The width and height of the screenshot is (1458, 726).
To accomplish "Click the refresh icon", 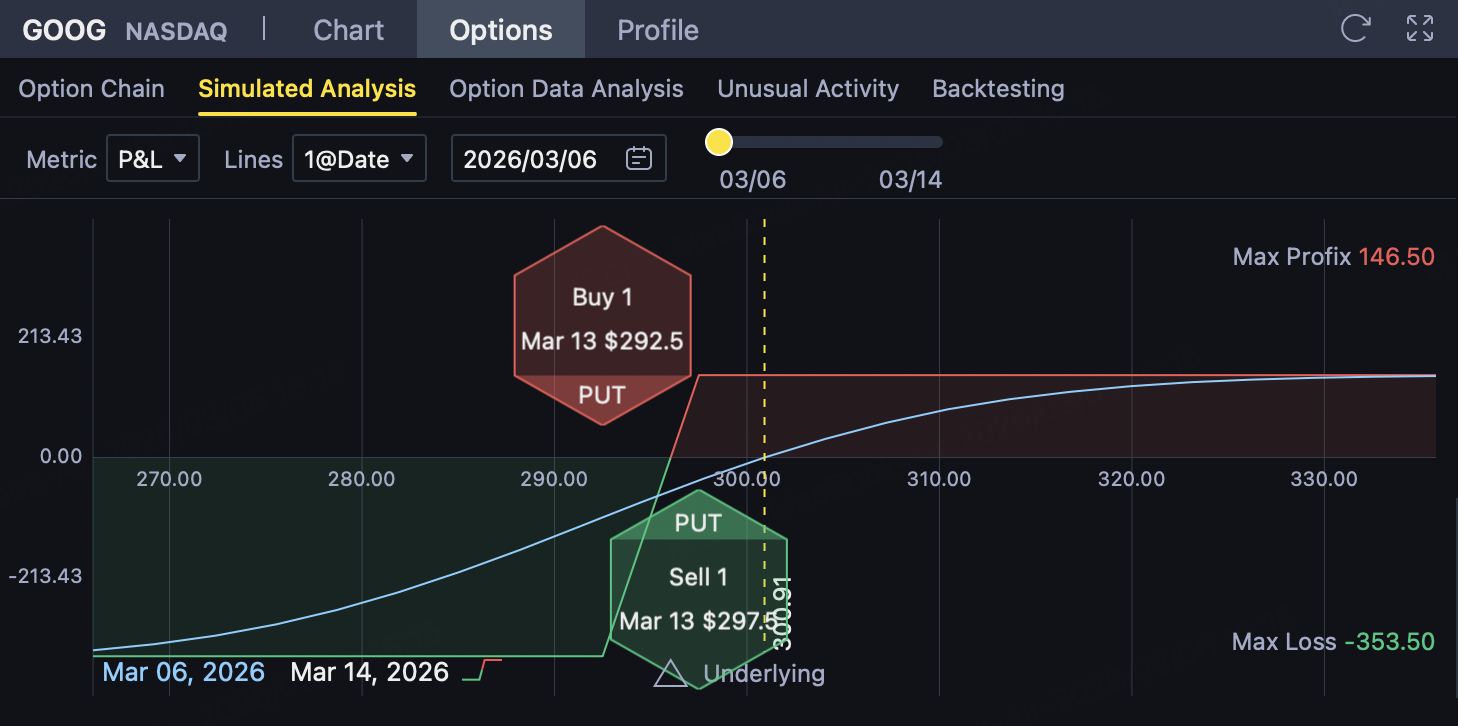I will coord(1355,28).
